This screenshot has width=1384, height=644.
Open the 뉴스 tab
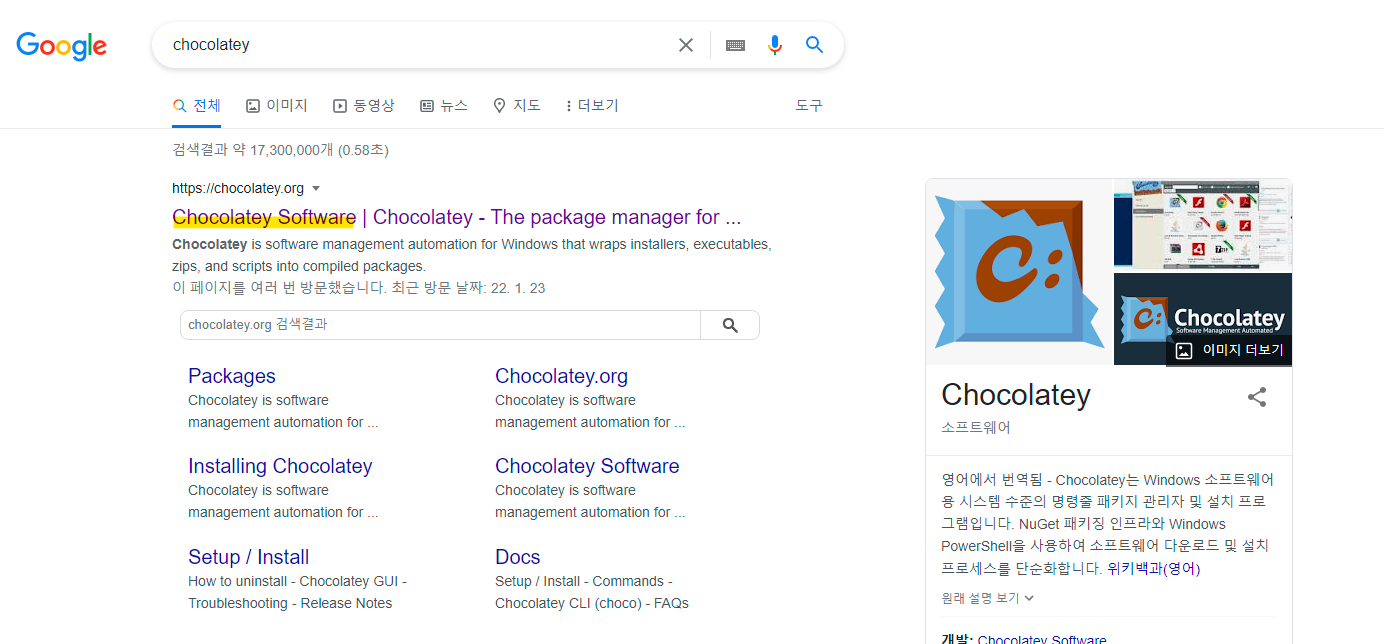(x=444, y=105)
